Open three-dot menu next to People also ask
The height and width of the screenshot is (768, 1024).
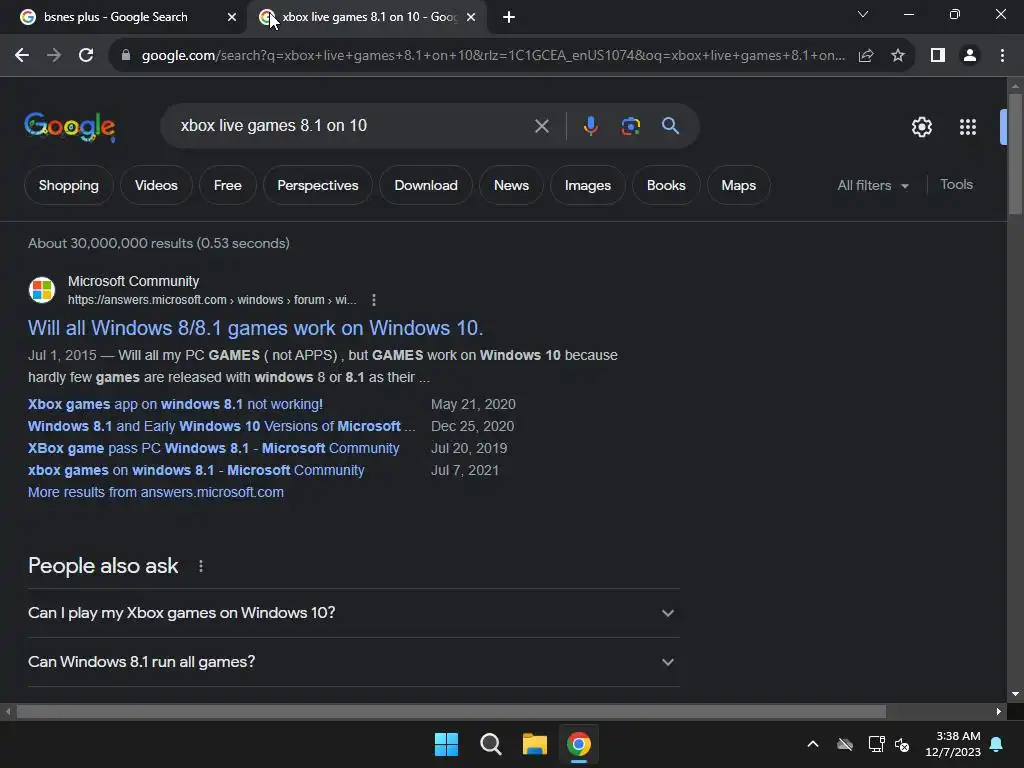(200, 566)
